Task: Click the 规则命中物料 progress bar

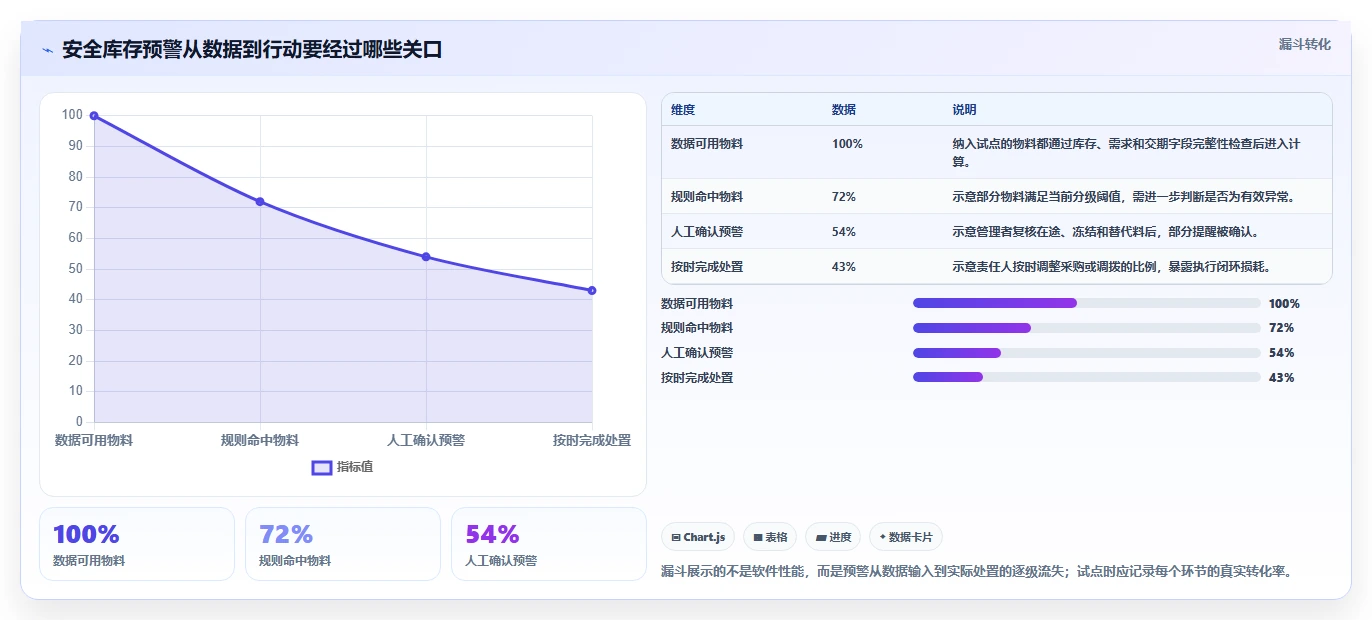Action: coord(1087,328)
